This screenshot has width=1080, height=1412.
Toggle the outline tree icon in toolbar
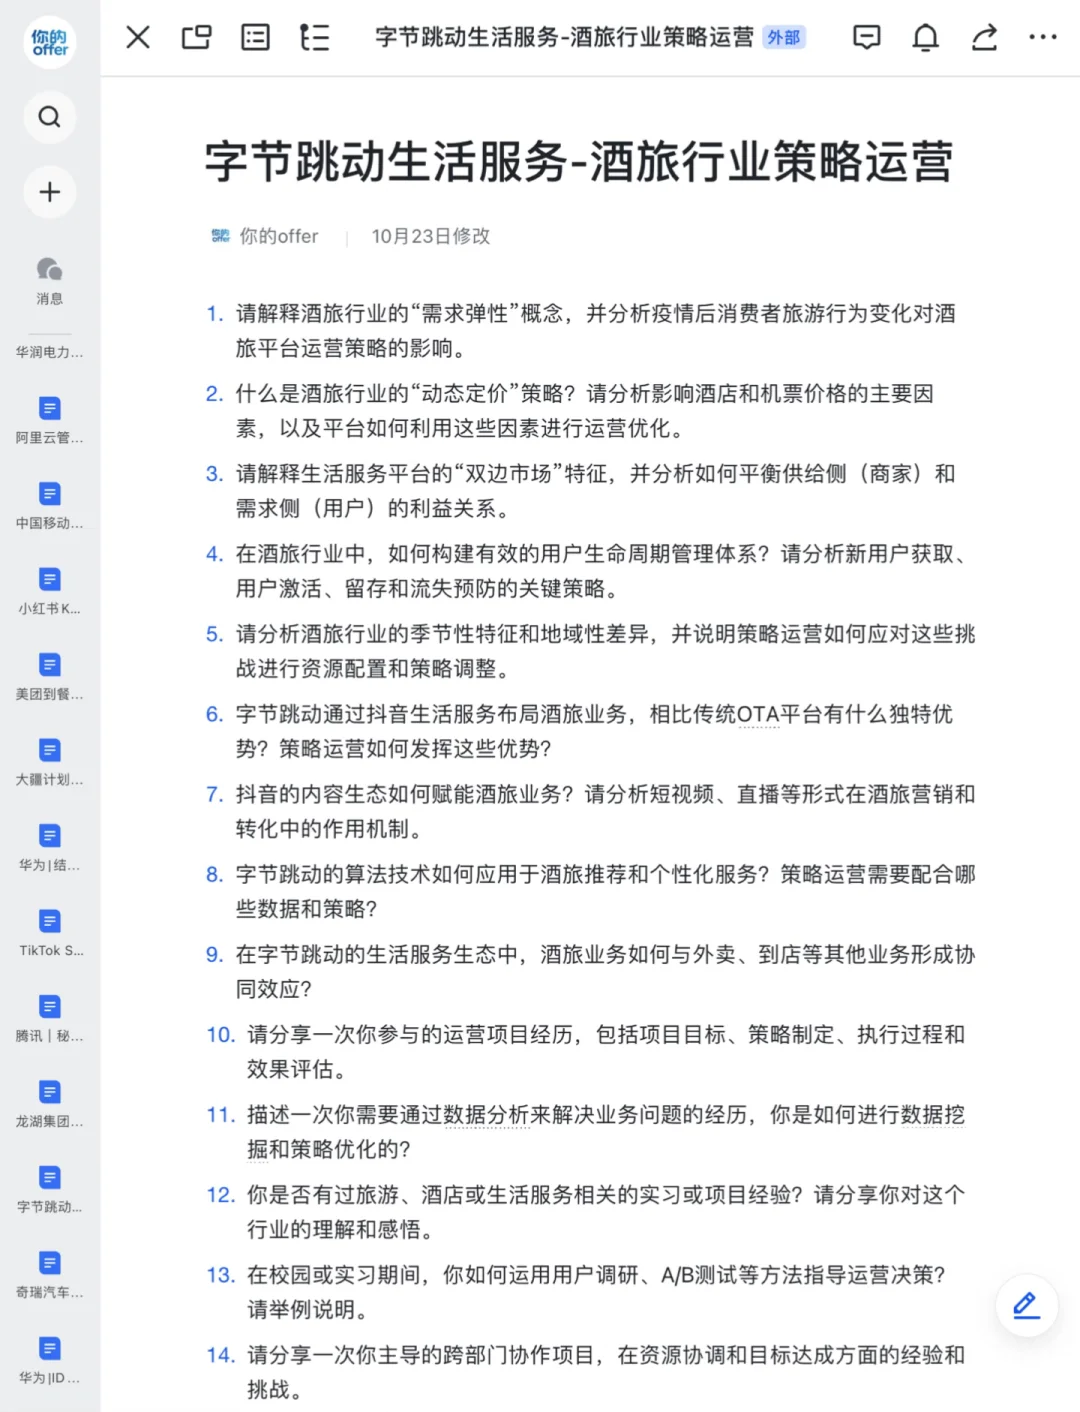coord(314,38)
